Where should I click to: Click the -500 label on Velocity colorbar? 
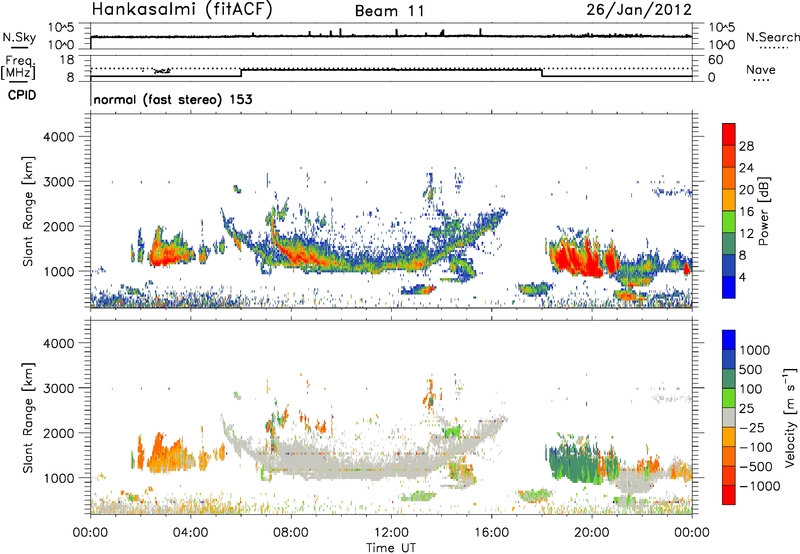[x=756, y=467]
